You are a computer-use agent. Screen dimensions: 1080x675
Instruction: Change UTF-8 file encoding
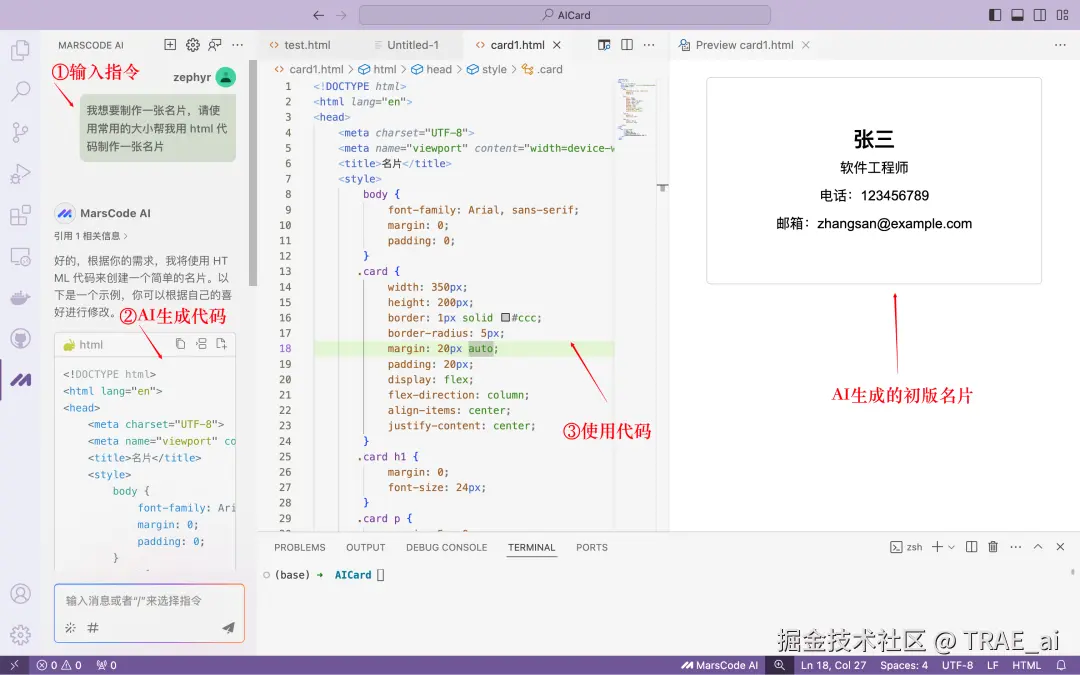coord(957,665)
